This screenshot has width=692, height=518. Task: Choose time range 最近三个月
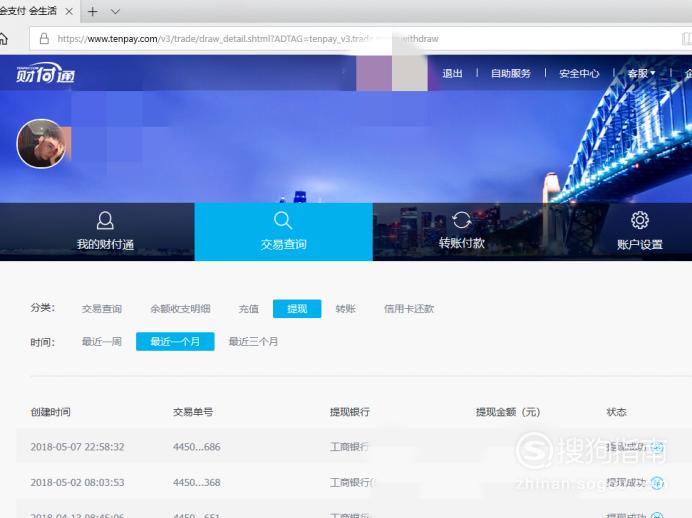[253, 342]
